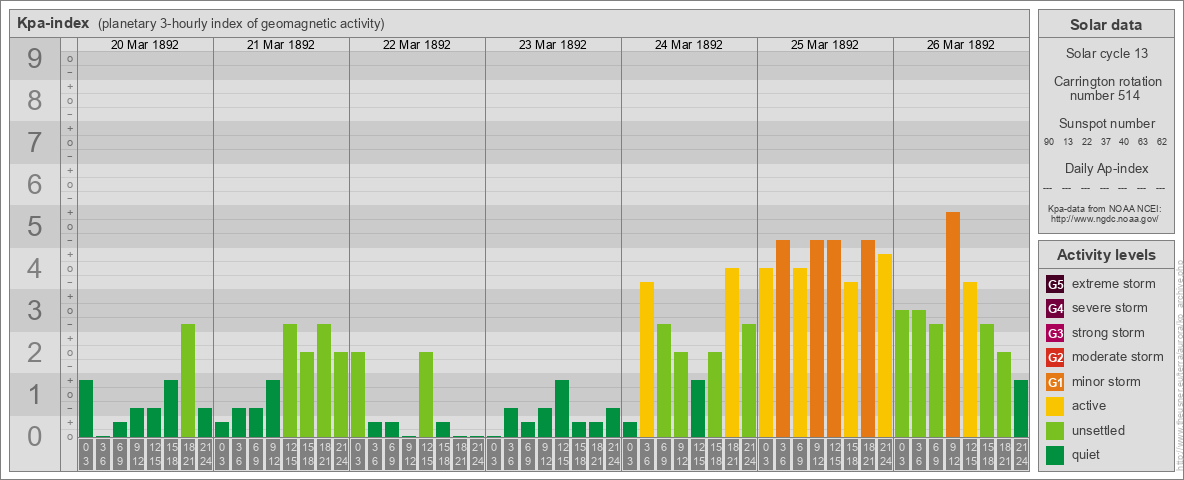This screenshot has width=1184, height=480.
Task: Click the G4 severe storm legend icon
Action: click(x=1055, y=309)
